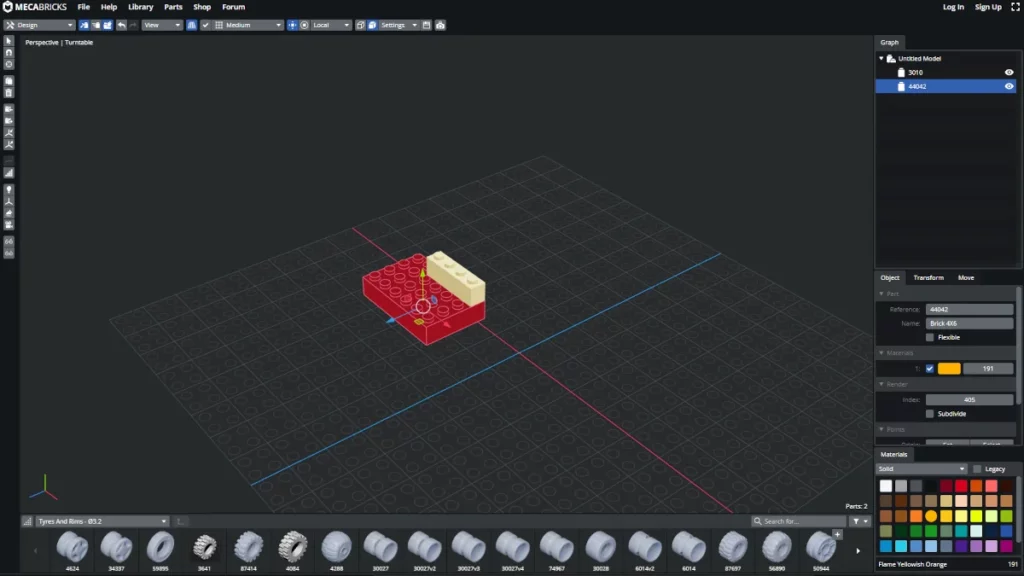Click the filter funnel icon in parts bar
This screenshot has width=1024, height=576.
coord(856,521)
